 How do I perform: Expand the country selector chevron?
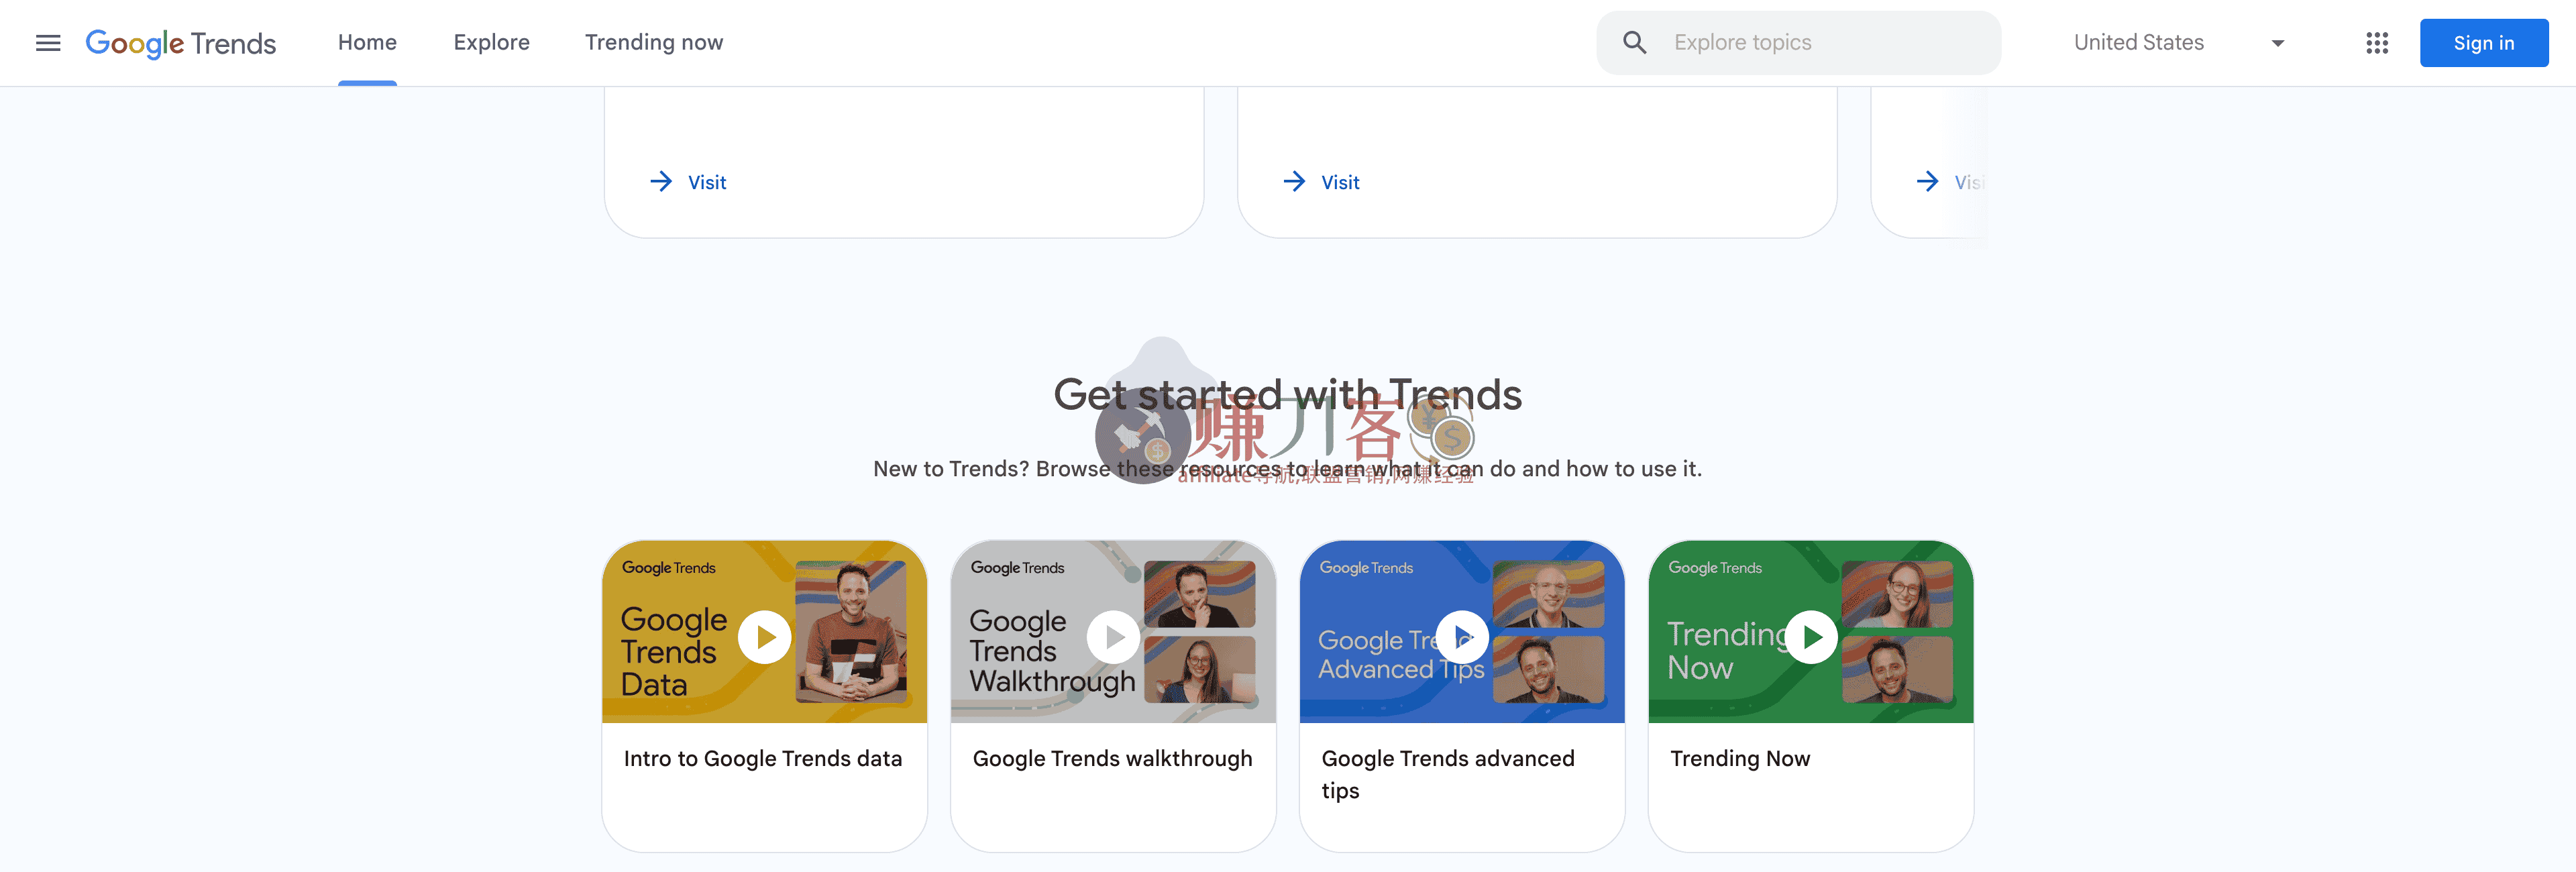2277,43
